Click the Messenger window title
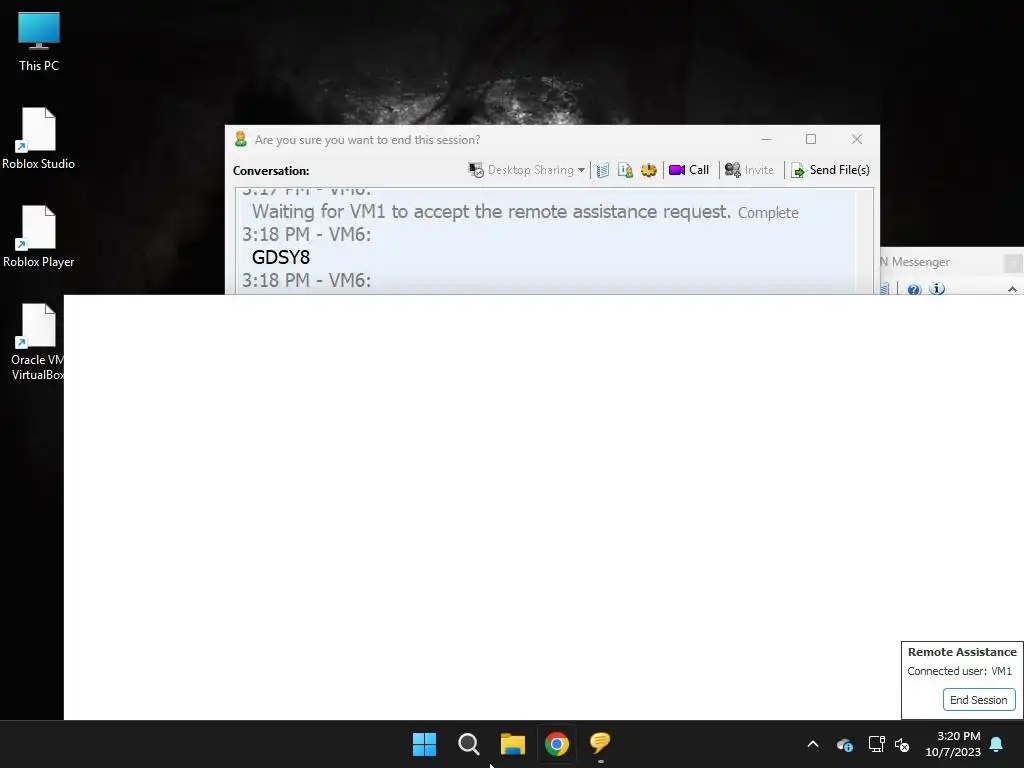This screenshot has height=768, width=1024. pyautogui.click(x=914, y=262)
